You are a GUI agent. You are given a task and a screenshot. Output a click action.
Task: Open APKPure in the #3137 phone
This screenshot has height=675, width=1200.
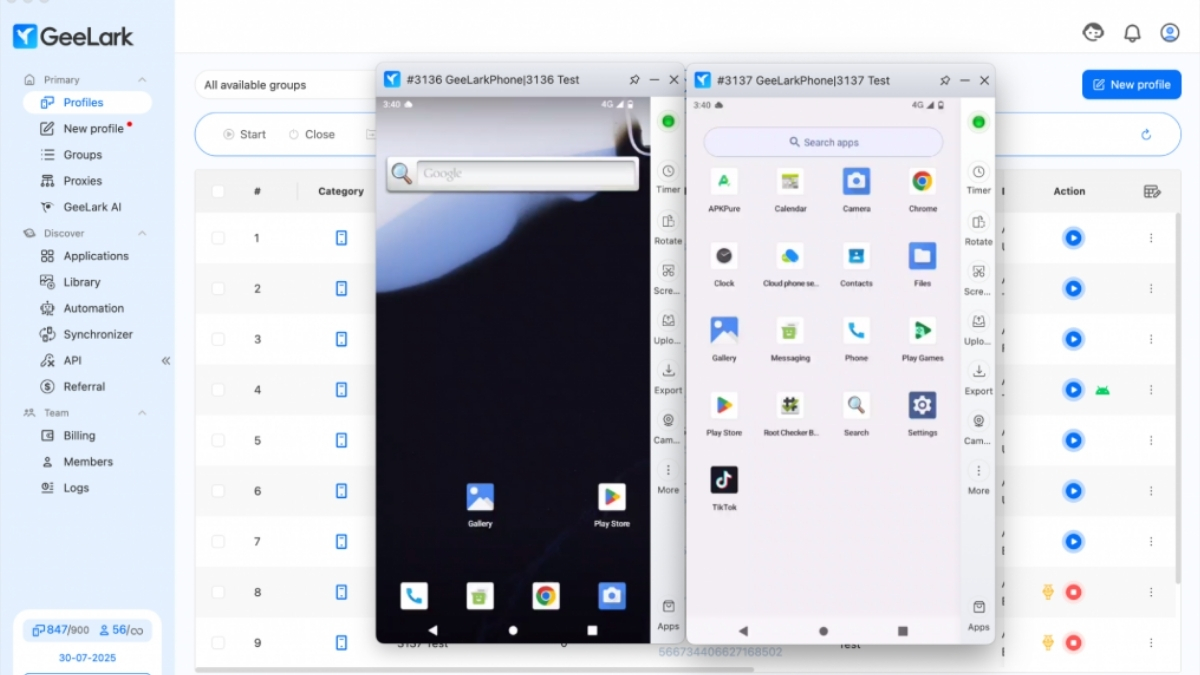point(724,182)
